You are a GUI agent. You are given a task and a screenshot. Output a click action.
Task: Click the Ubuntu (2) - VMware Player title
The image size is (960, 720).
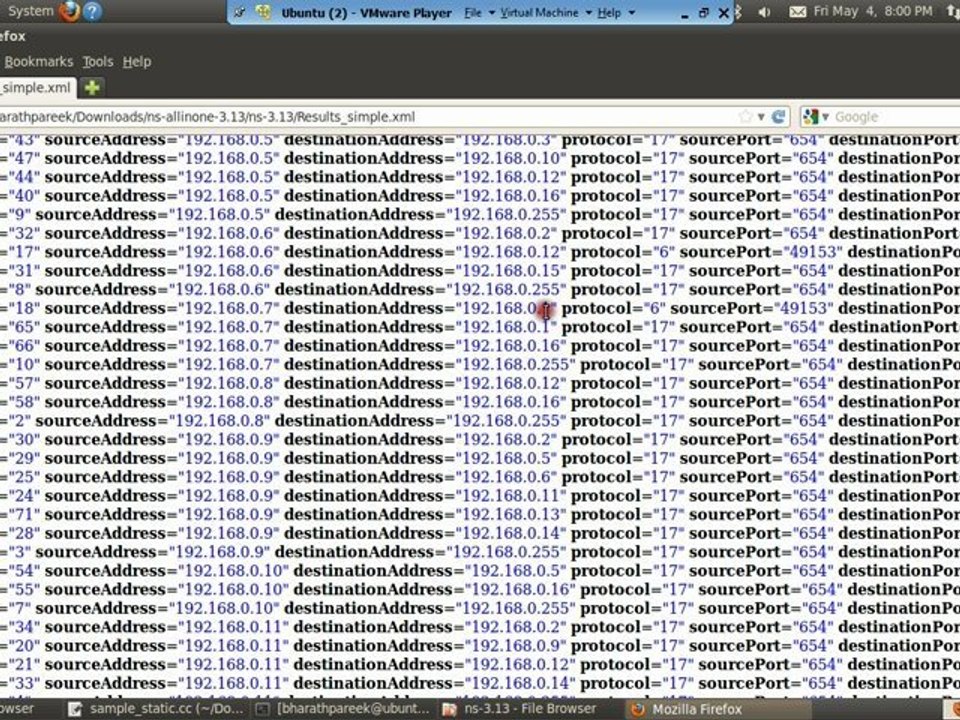pos(366,13)
